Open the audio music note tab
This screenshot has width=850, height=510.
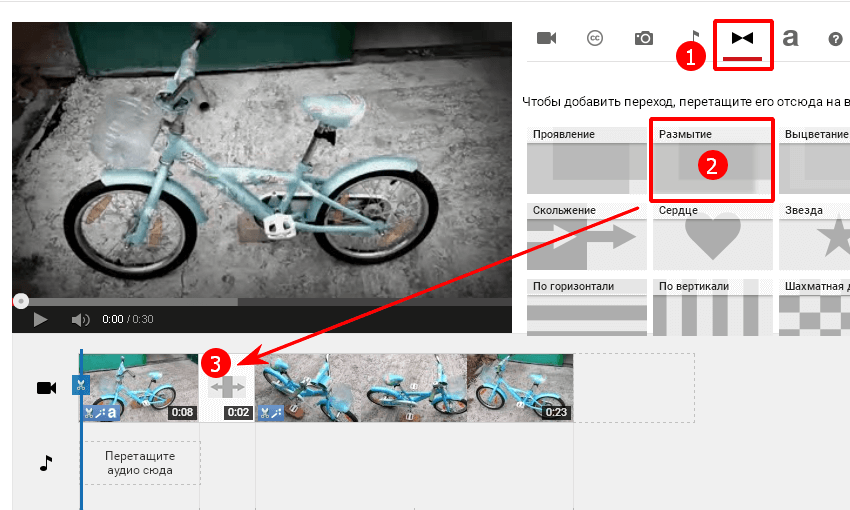coord(694,37)
